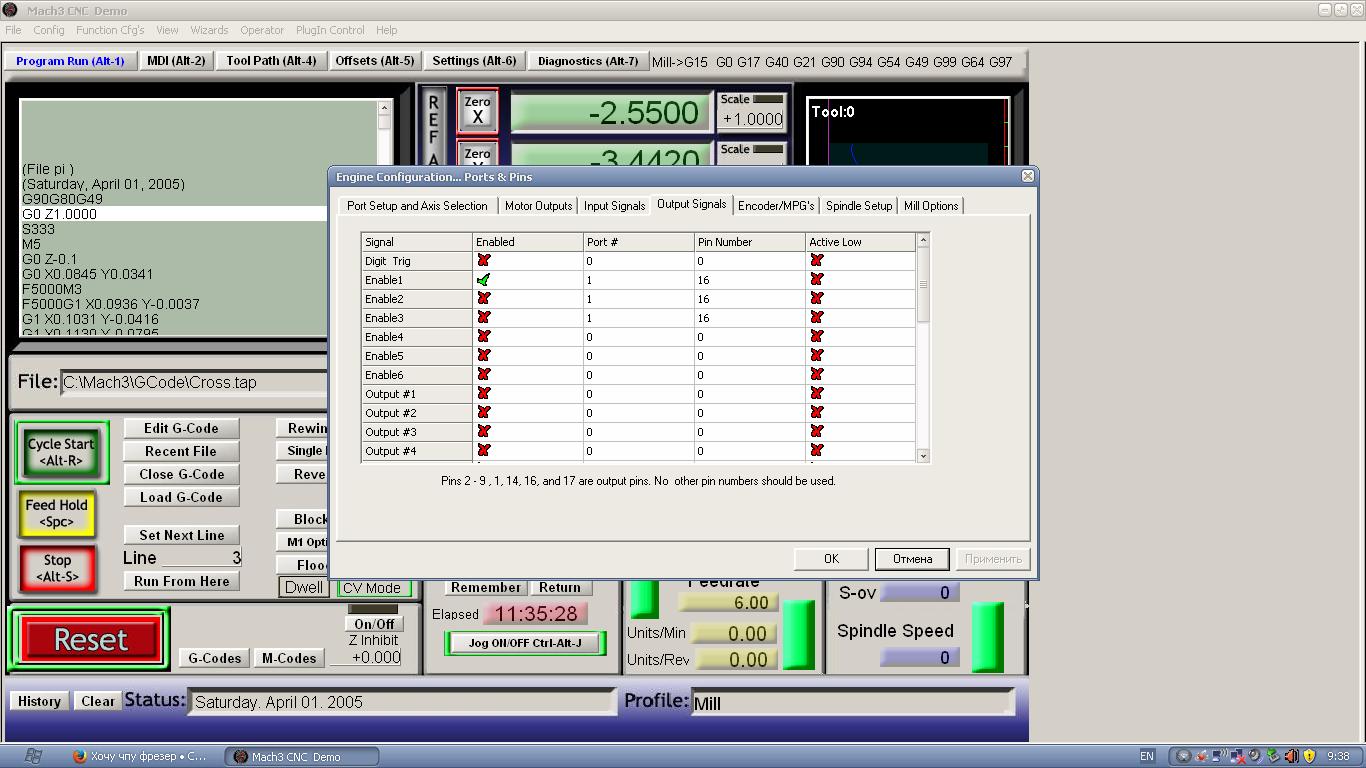Toggle Active Low mark for Enable4 row
Screen dimensions: 1366x768
coord(817,337)
